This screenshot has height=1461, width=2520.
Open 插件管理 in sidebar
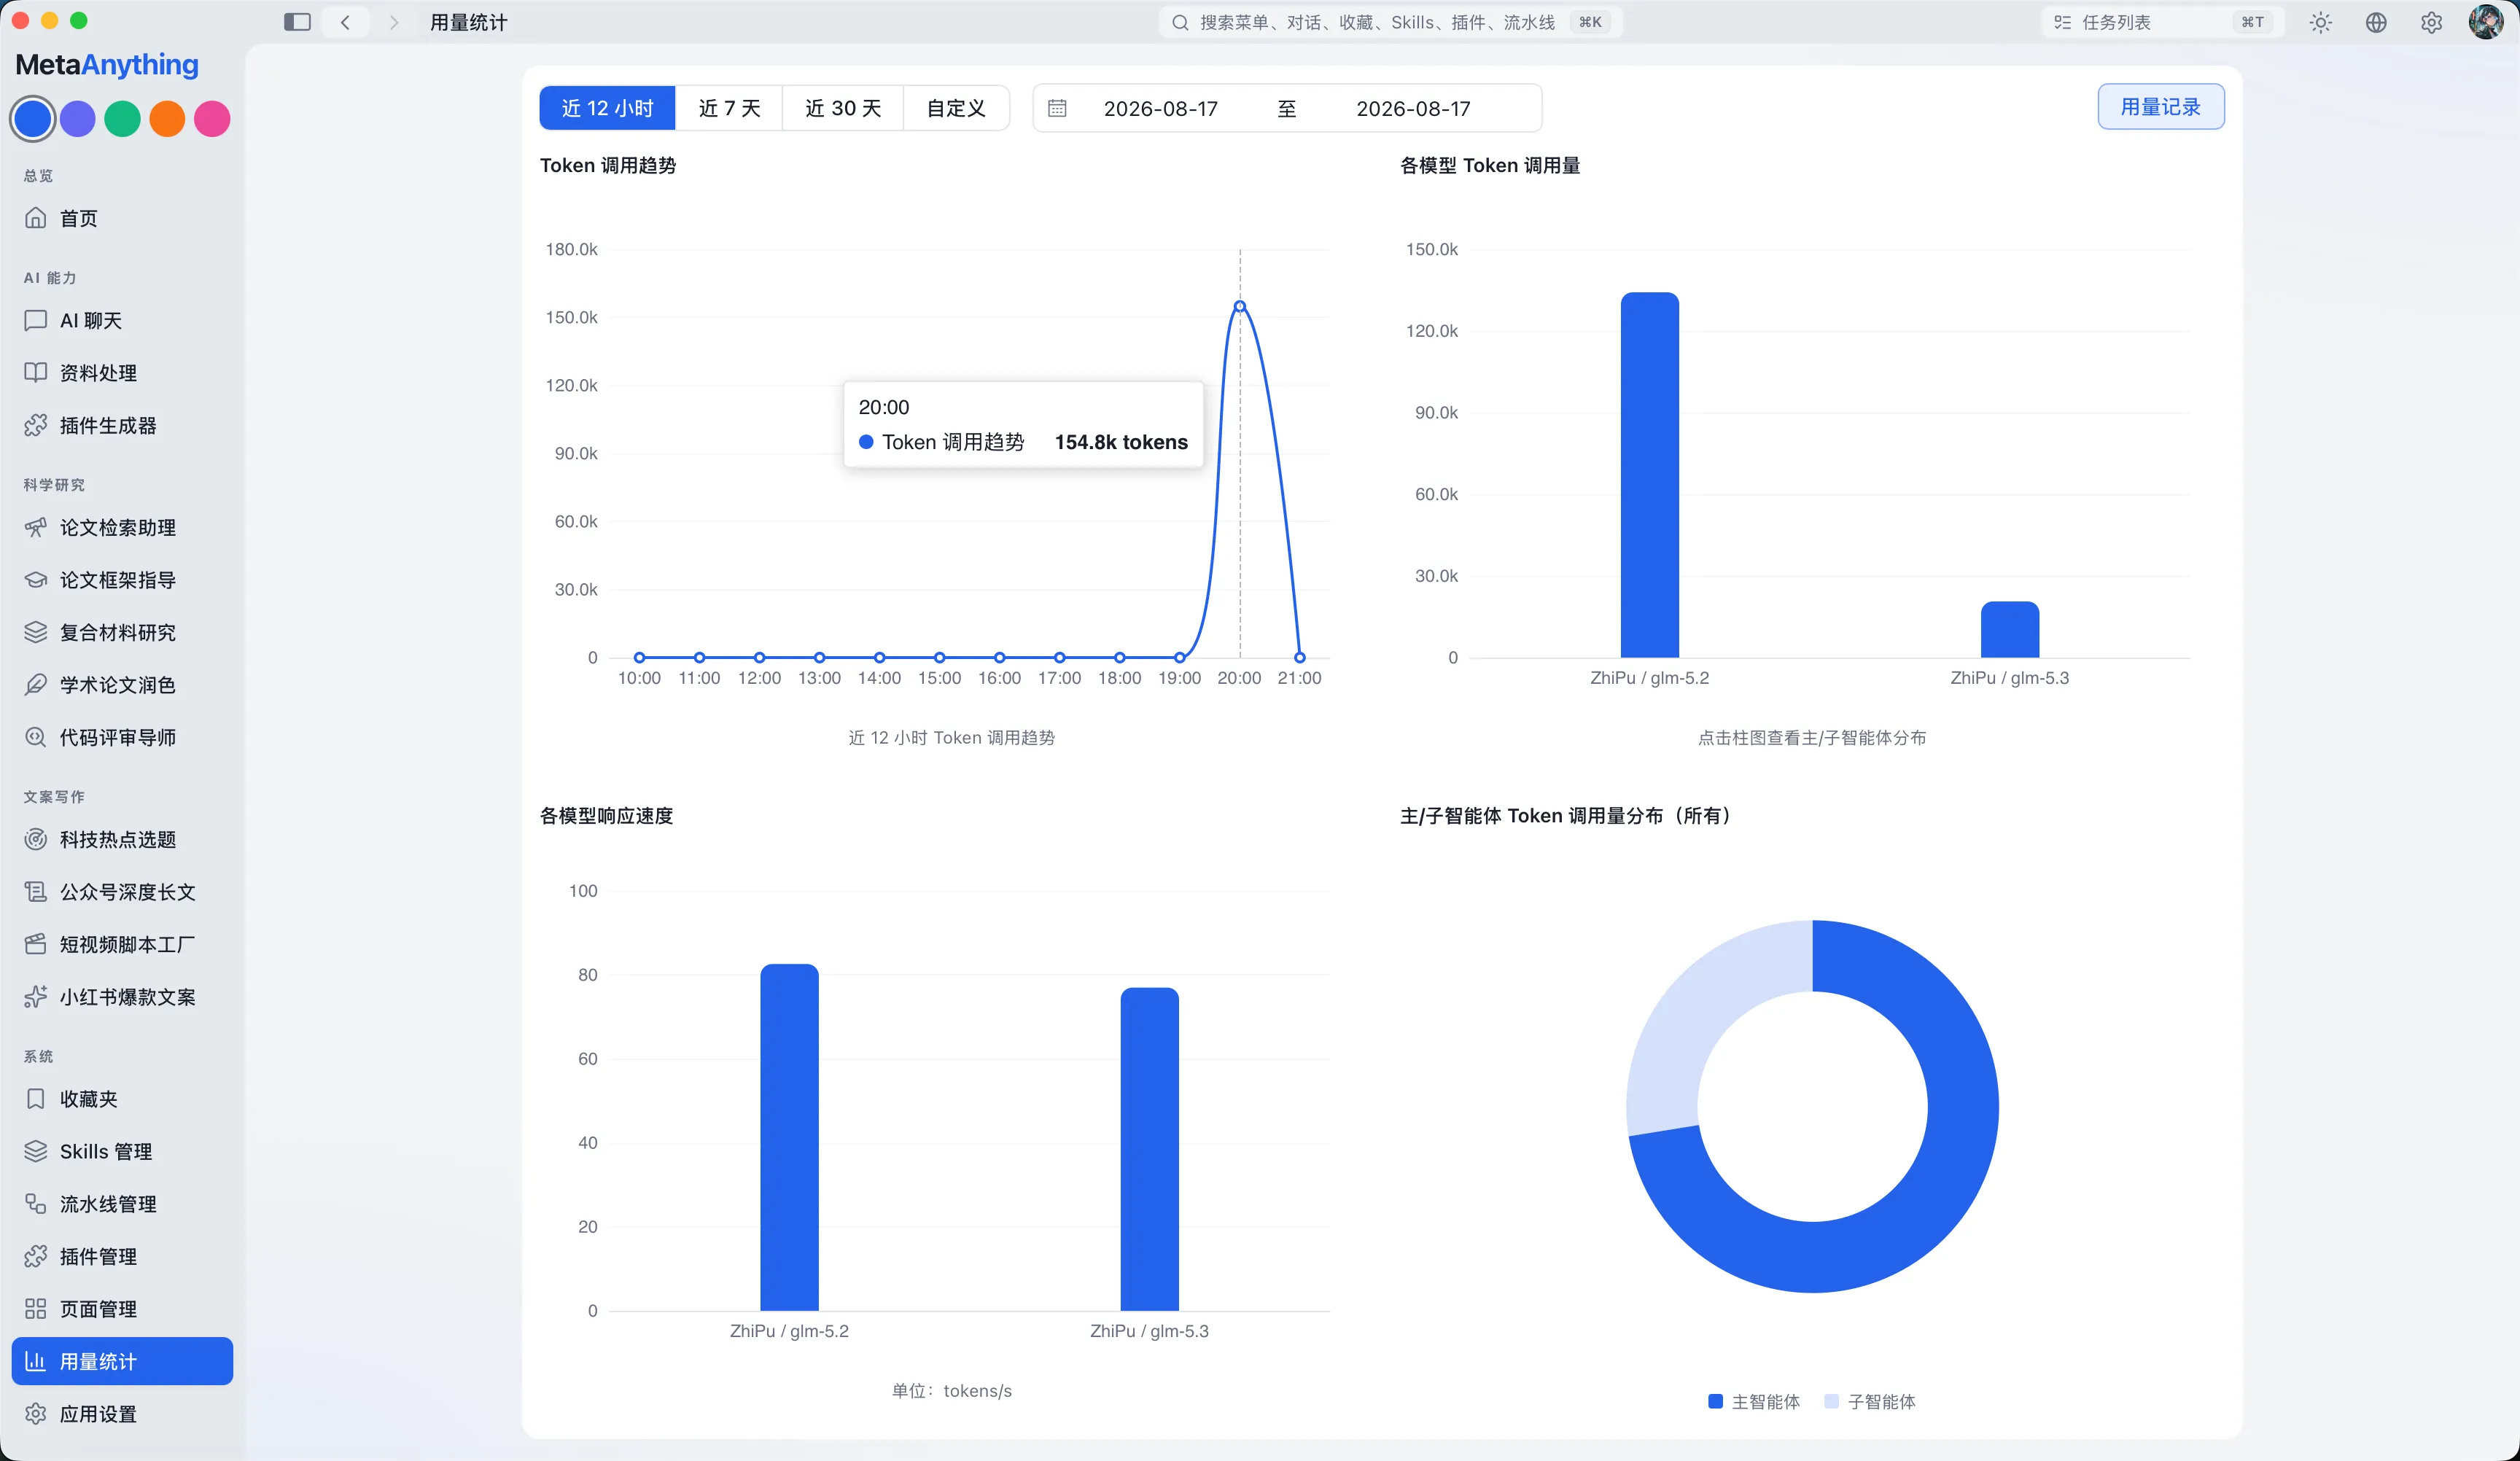122,1256
